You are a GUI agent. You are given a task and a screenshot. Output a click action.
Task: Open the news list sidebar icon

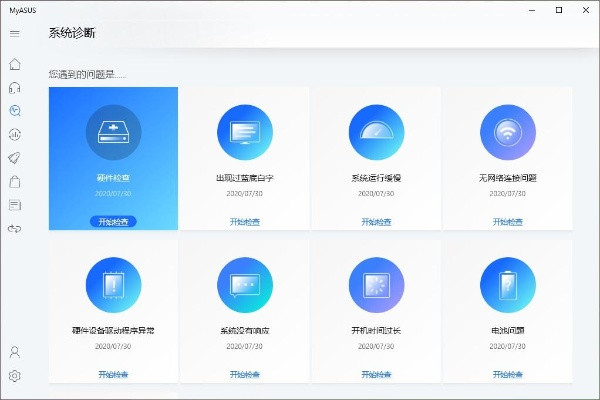[x=15, y=205]
